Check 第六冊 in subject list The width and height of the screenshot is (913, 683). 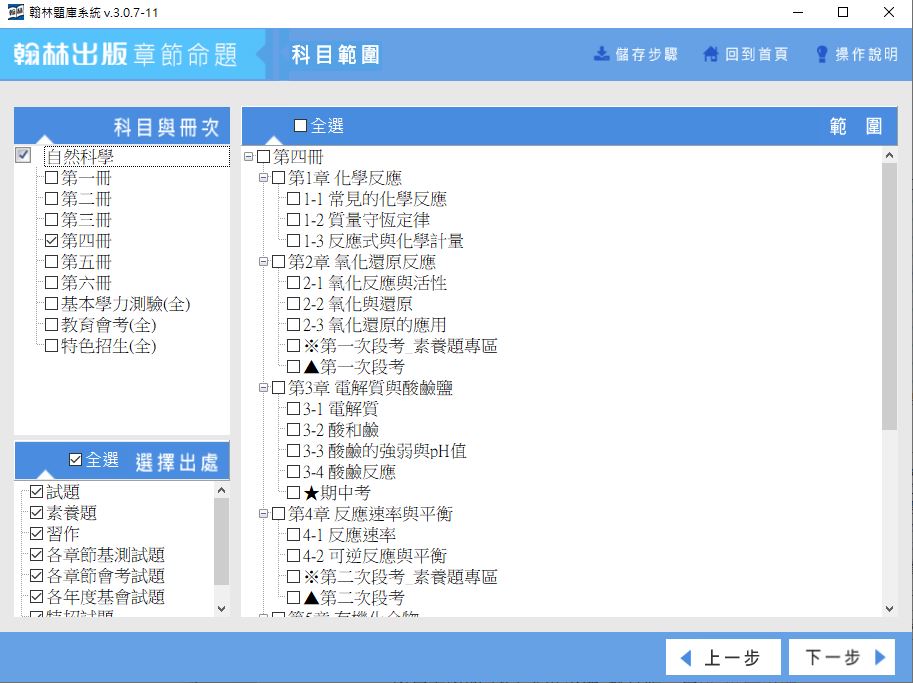[x=51, y=282]
